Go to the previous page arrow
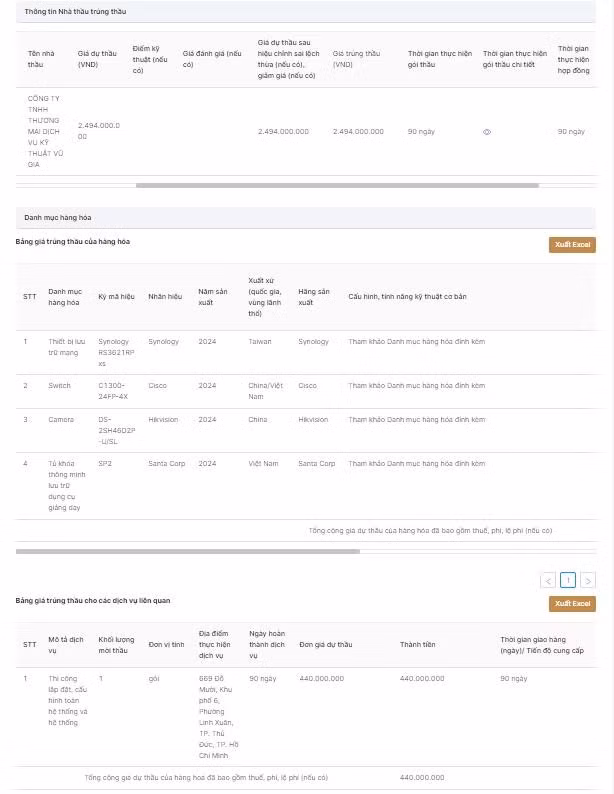The image size is (614, 794). pos(547,580)
